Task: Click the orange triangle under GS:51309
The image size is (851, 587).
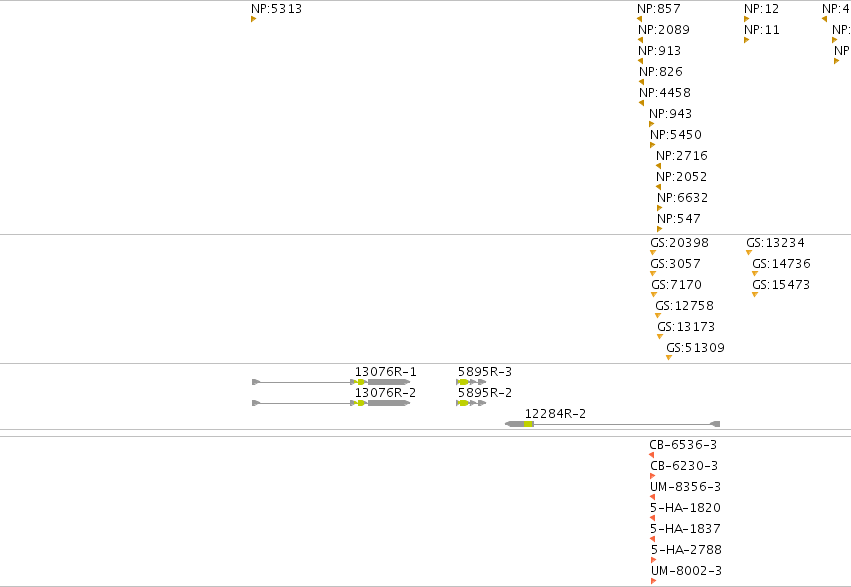Action: pos(669,358)
